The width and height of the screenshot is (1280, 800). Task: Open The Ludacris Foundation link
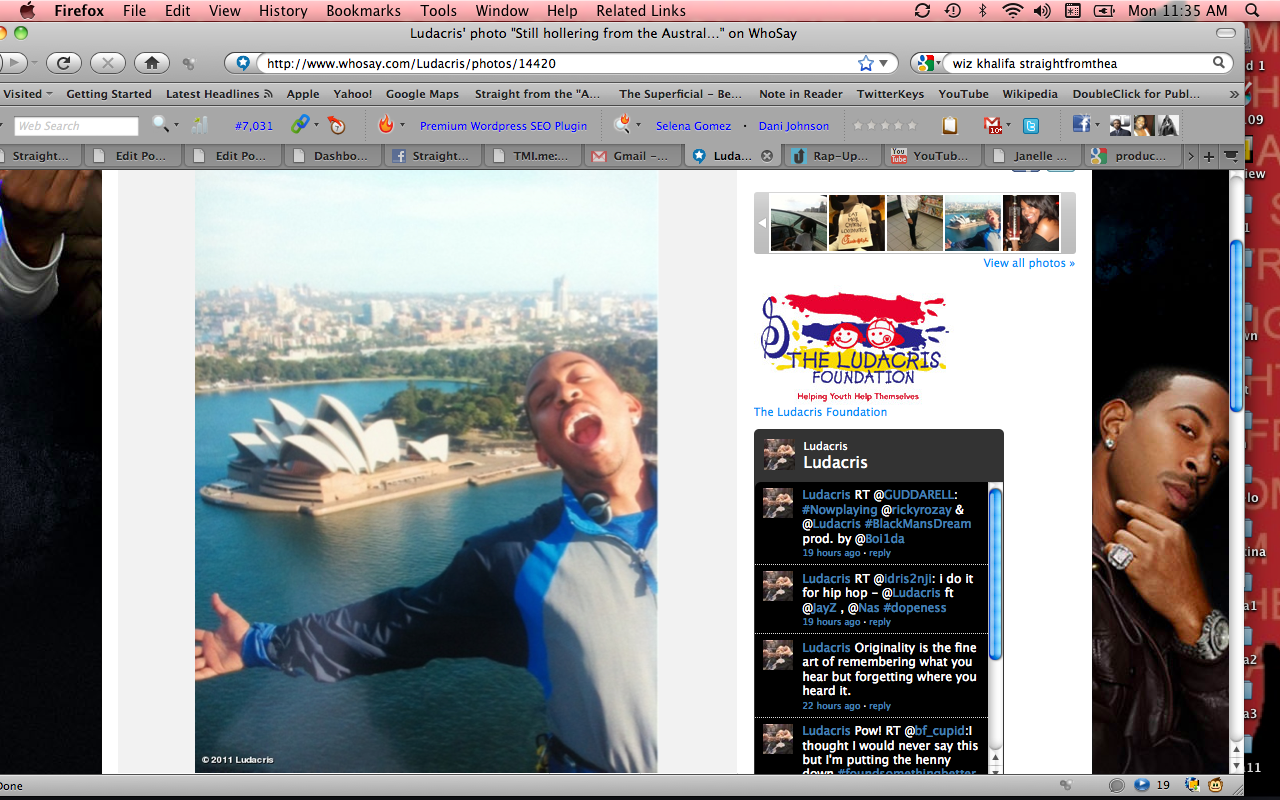(820, 412)
